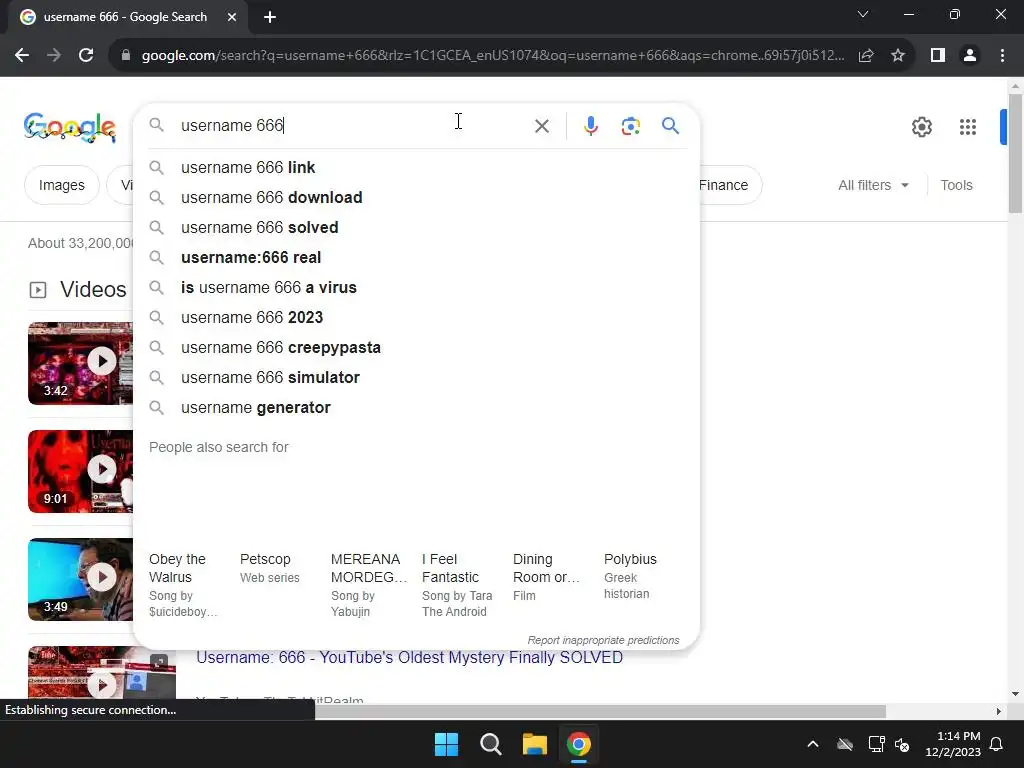Click 'Report inappropriate predictions'
The height and width of the screenshot is (768, 1024).
tap(603, 641)
